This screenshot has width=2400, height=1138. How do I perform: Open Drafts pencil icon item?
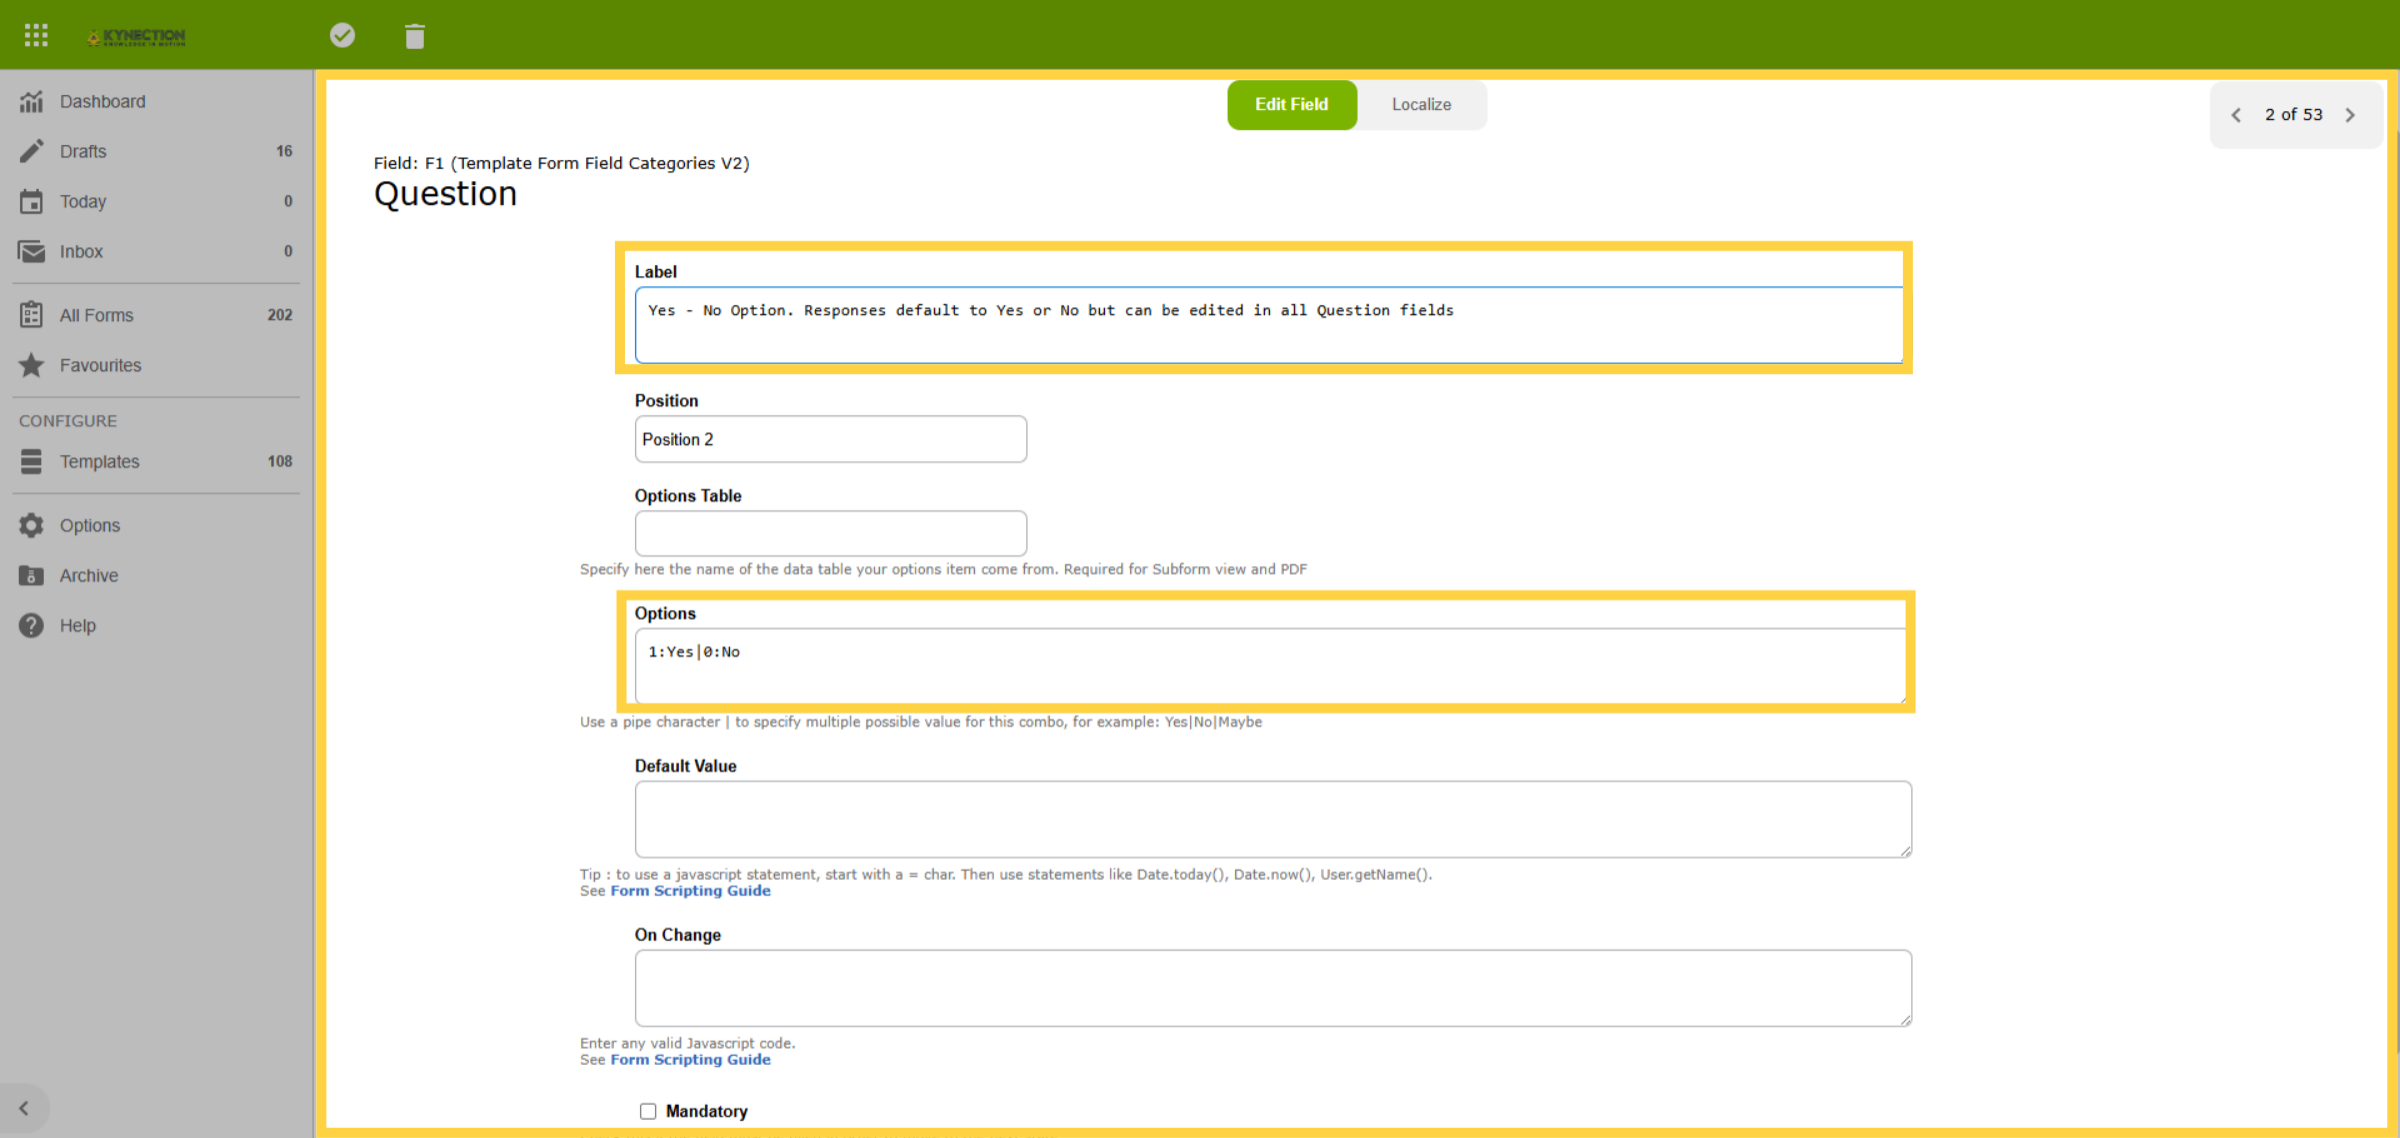[x=32, y=151]
